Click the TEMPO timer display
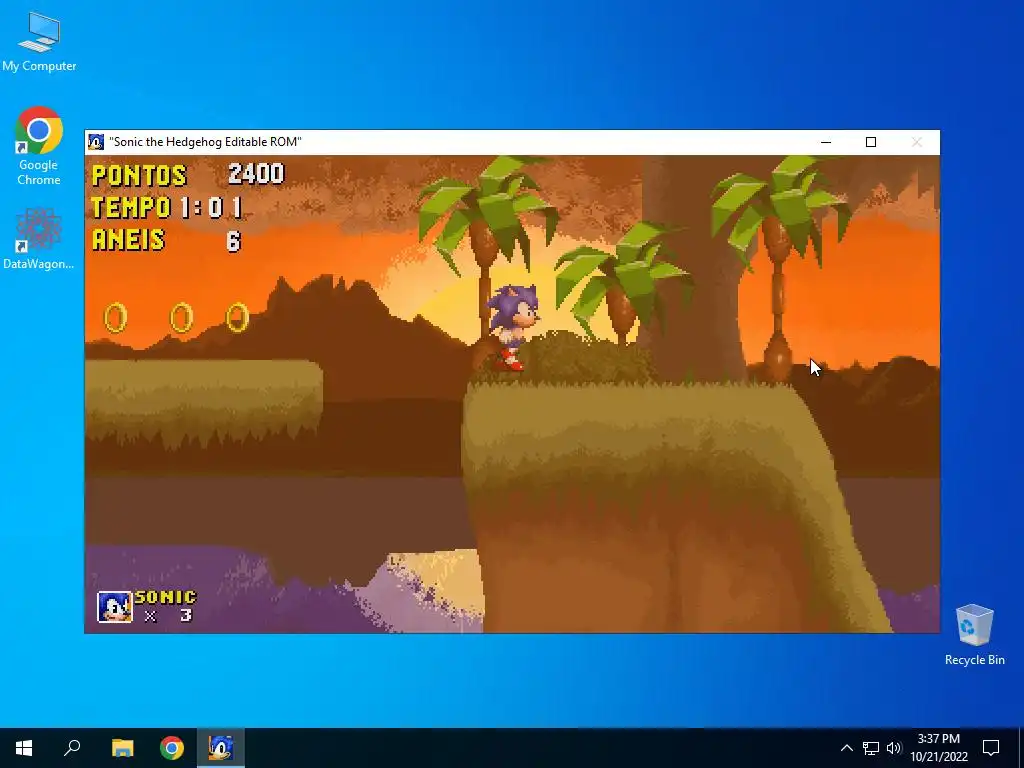The width and height of the screenshot is (1024, 768). 167,208
